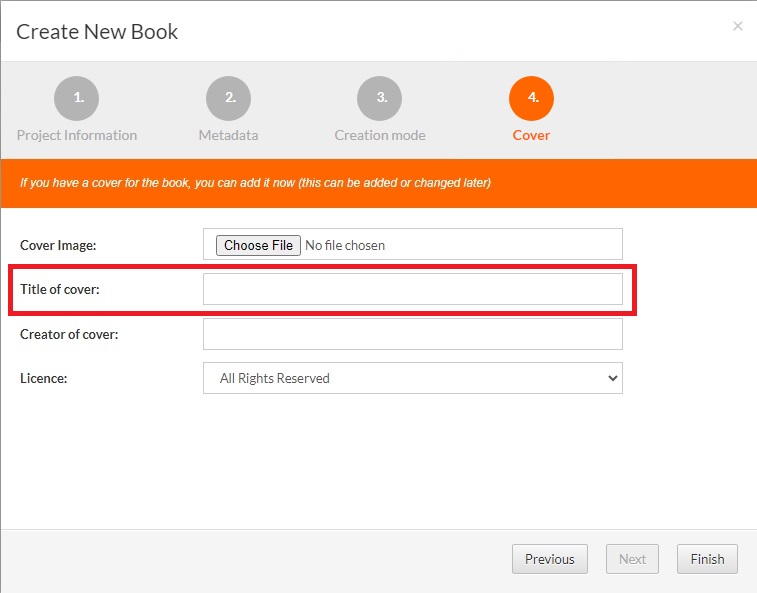Click the Licence dropdown chevron arrow
757x593 pixels.
(612, 378)
